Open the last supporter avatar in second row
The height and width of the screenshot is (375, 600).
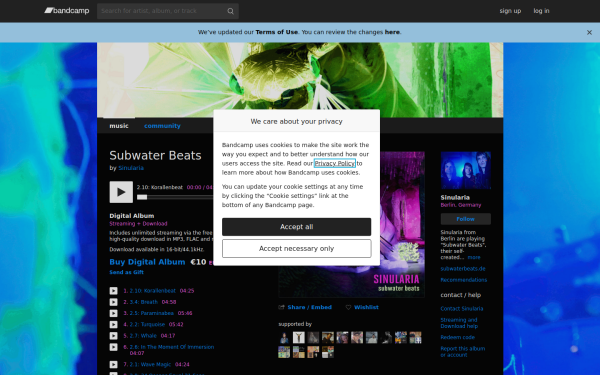coord(328,352)
